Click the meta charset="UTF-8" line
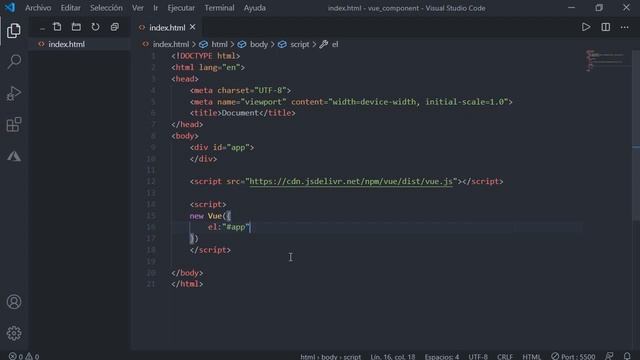 click(240, 90)
